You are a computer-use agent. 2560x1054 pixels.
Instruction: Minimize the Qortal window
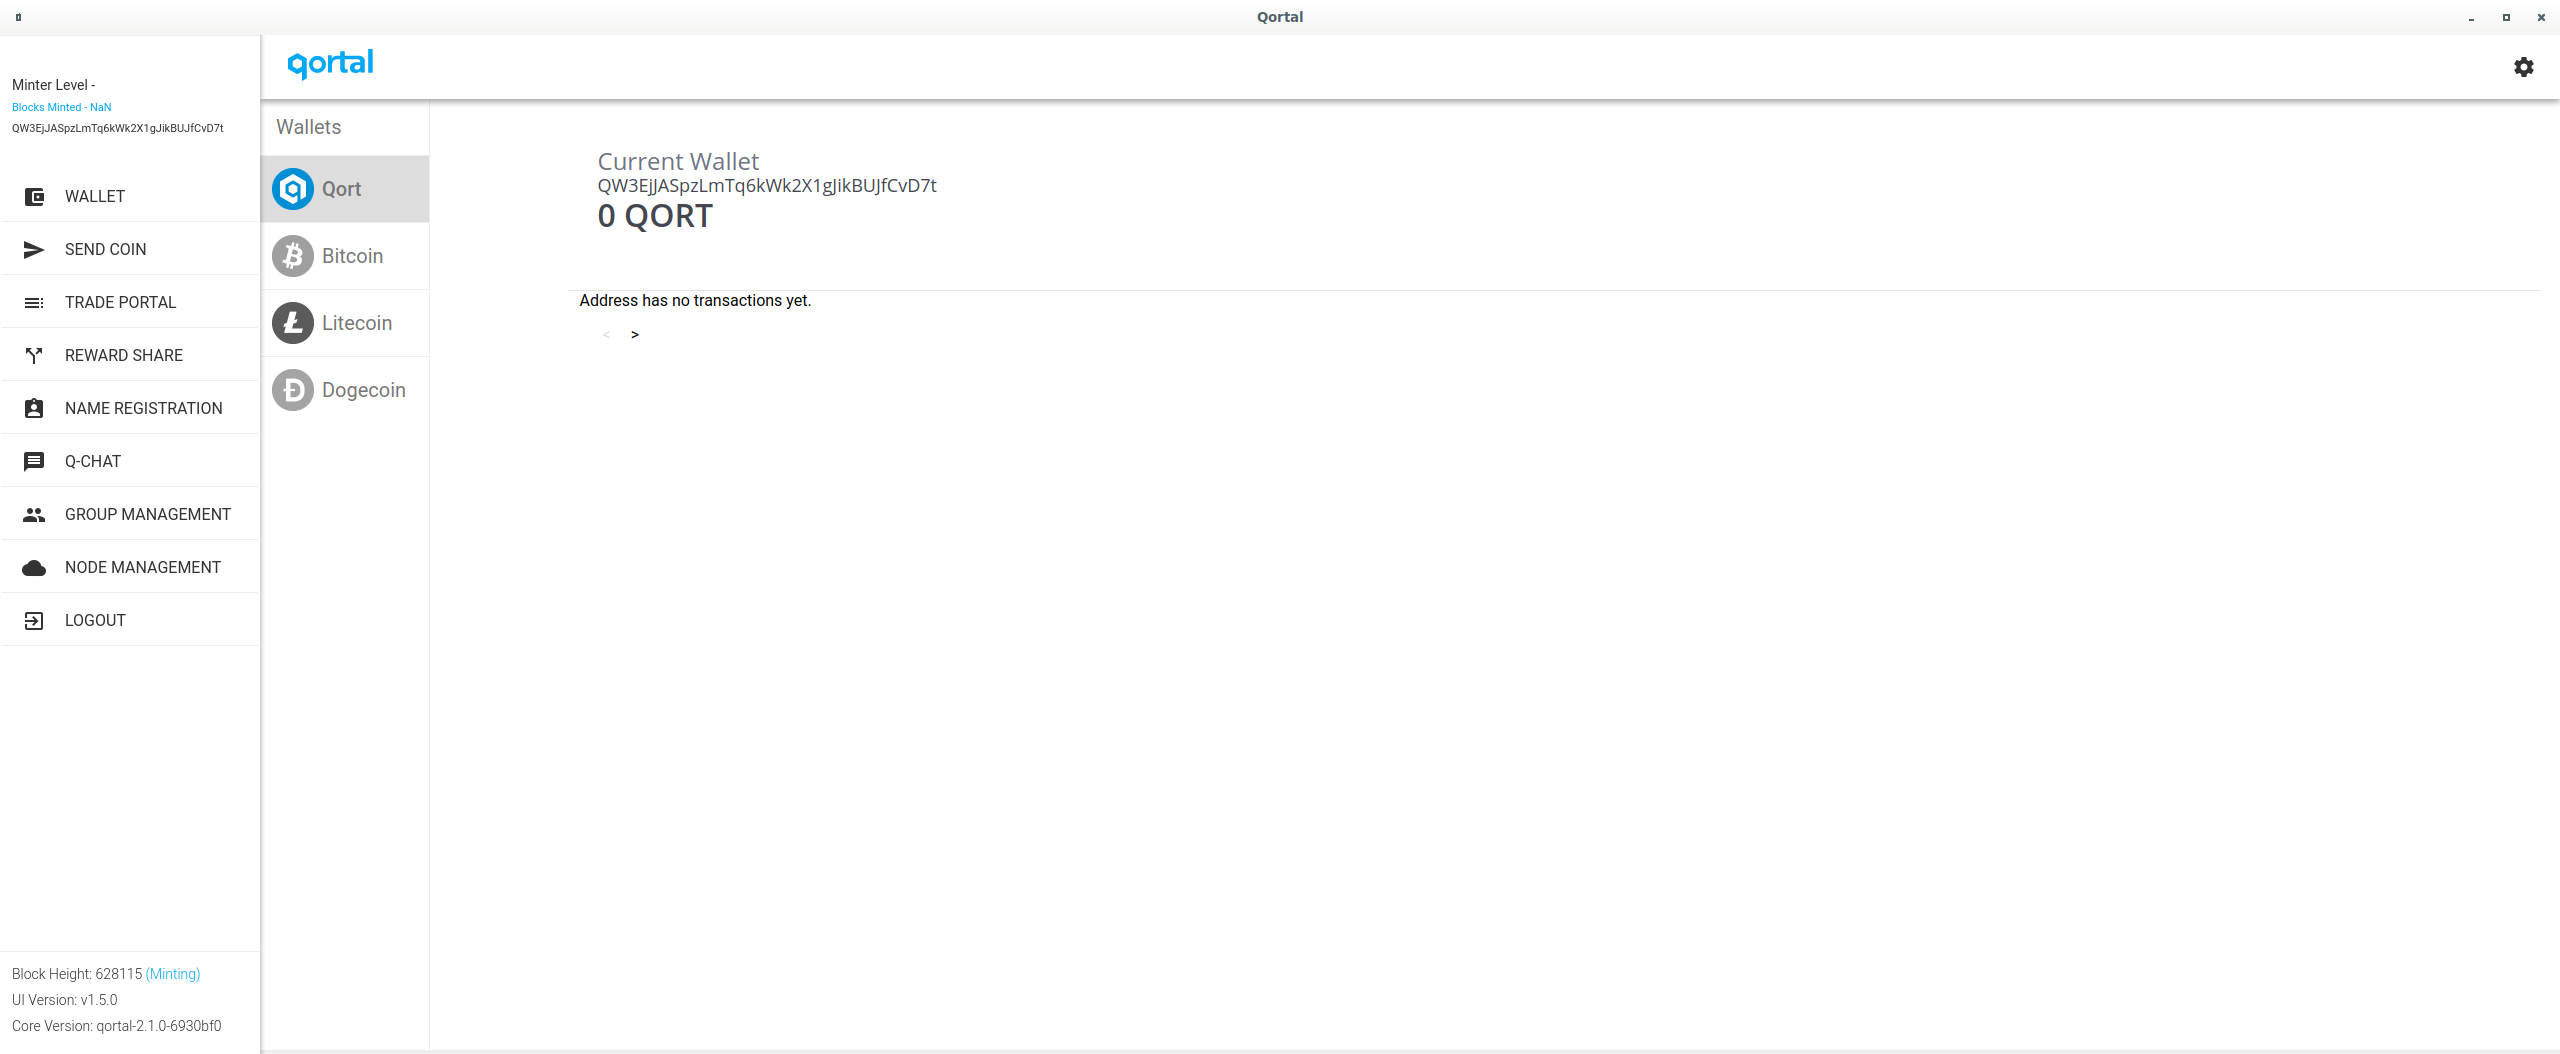point(2471,18)
